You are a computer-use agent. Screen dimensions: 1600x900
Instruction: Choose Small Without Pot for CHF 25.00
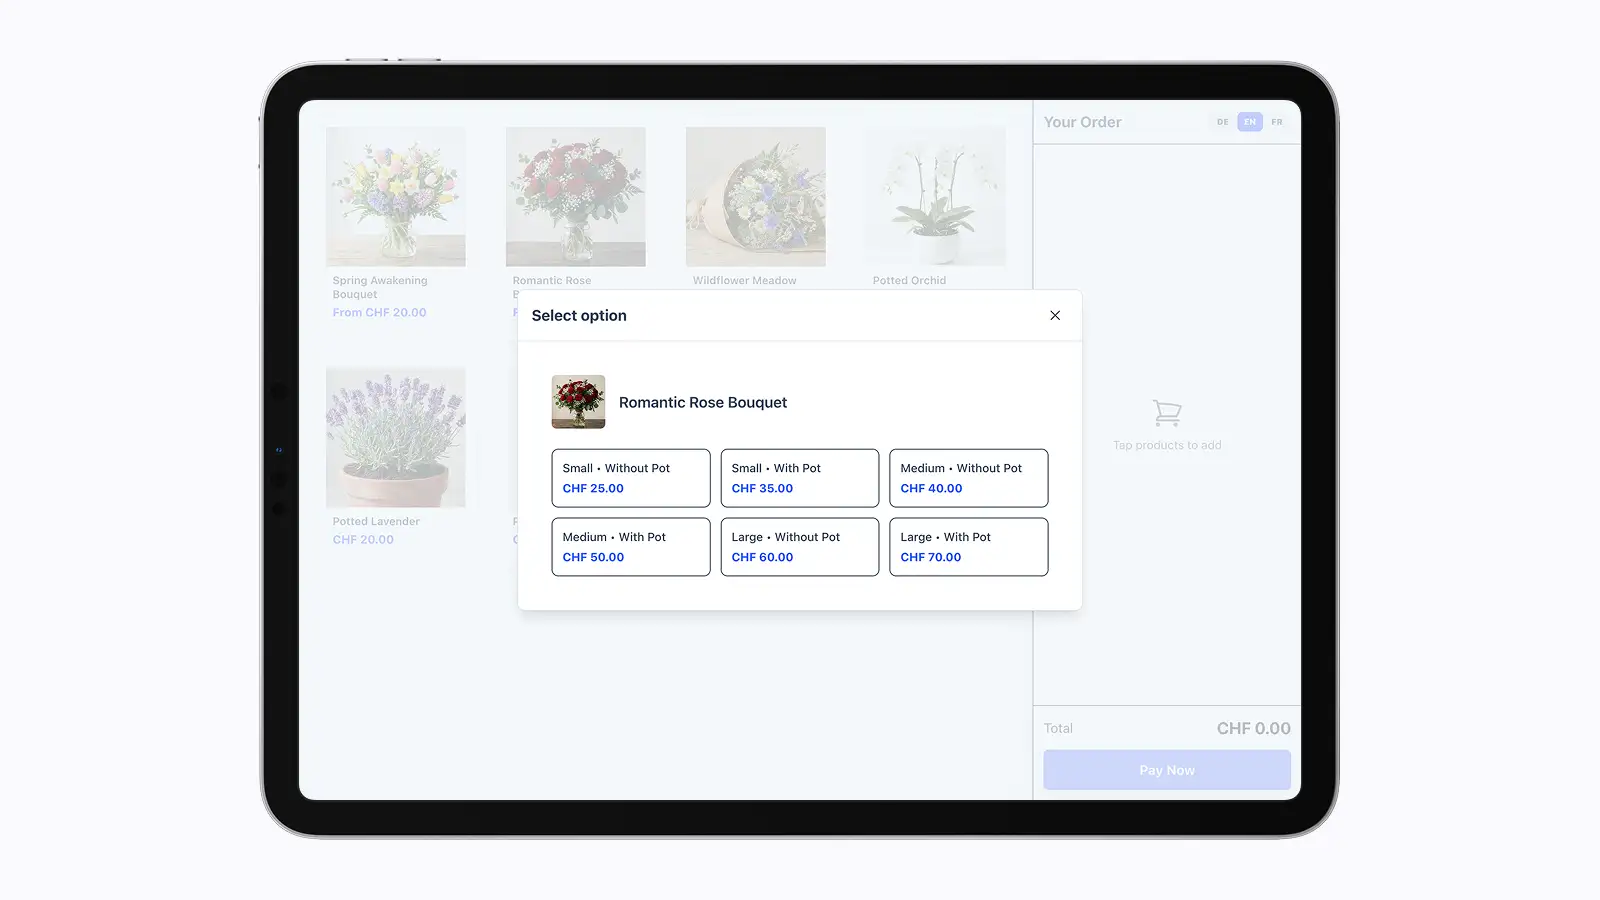(630, 478)
